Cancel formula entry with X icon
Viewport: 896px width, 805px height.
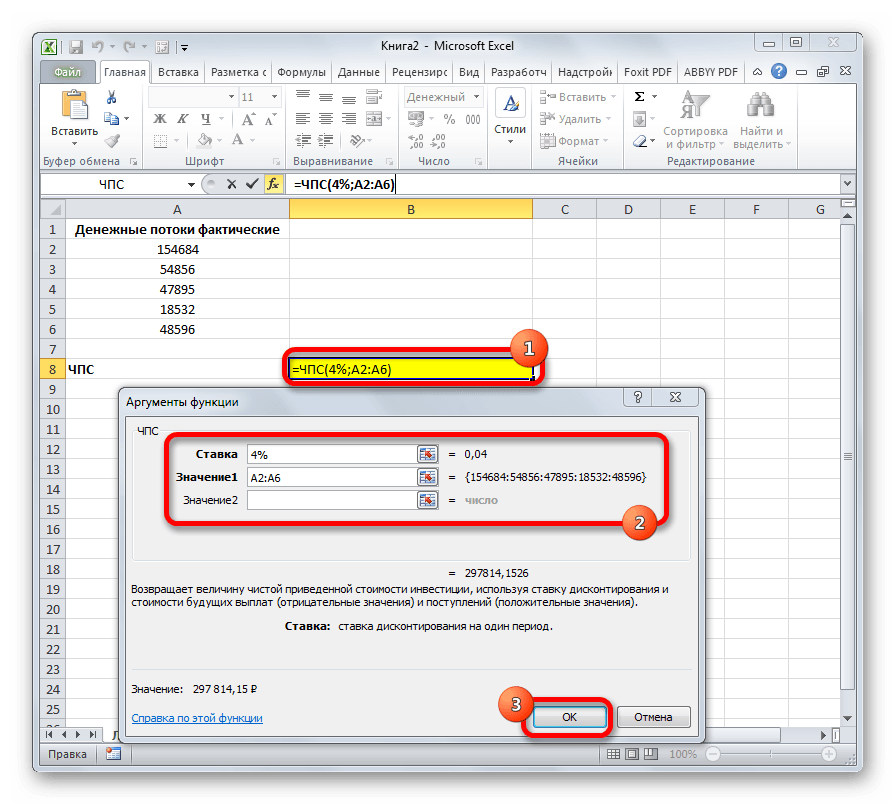pyautogui.click(x=231, y=185)
